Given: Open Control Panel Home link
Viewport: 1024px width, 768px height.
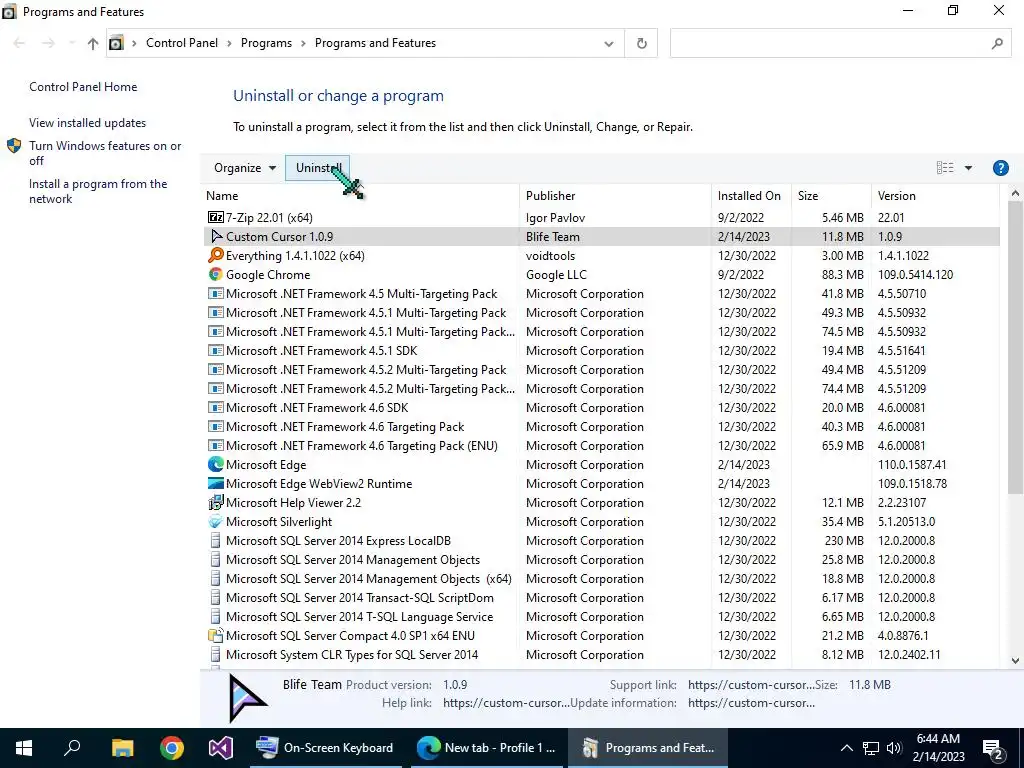Looking at the screenshot, I should 83,87.
